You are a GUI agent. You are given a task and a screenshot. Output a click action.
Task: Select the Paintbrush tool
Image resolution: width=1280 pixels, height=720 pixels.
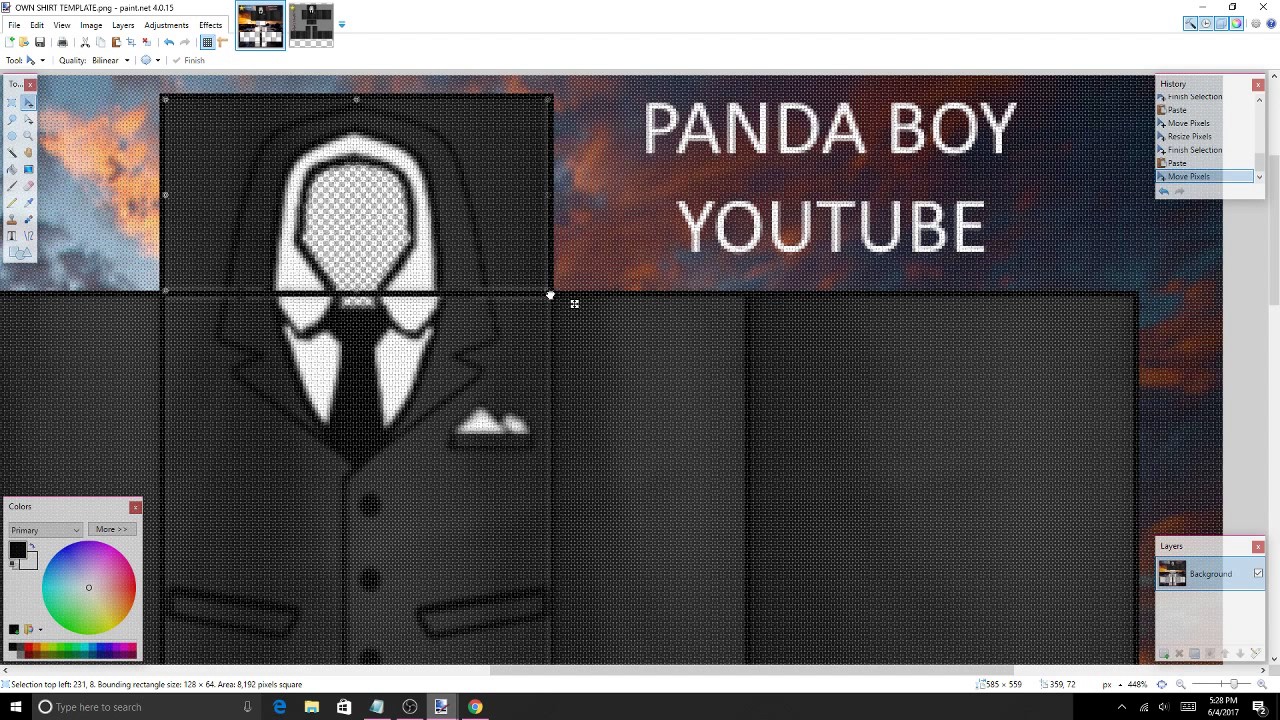pos(12,187)
